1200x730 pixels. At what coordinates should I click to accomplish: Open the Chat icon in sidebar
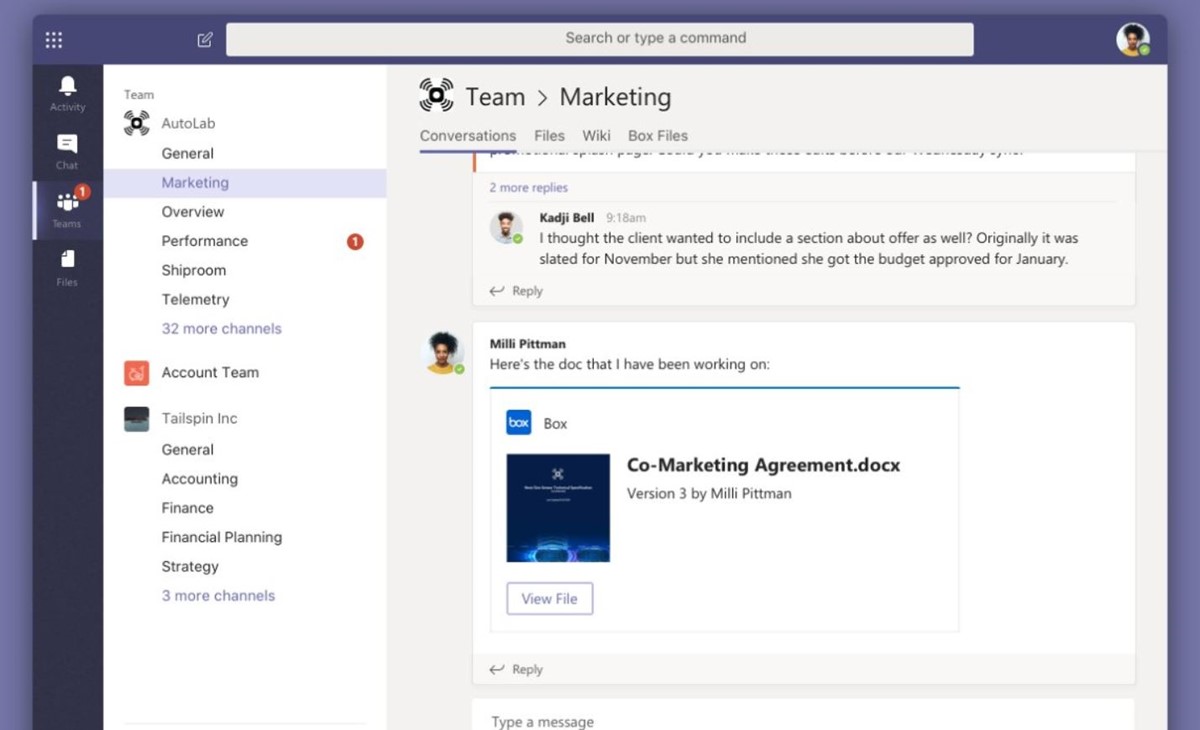point(67,144)
